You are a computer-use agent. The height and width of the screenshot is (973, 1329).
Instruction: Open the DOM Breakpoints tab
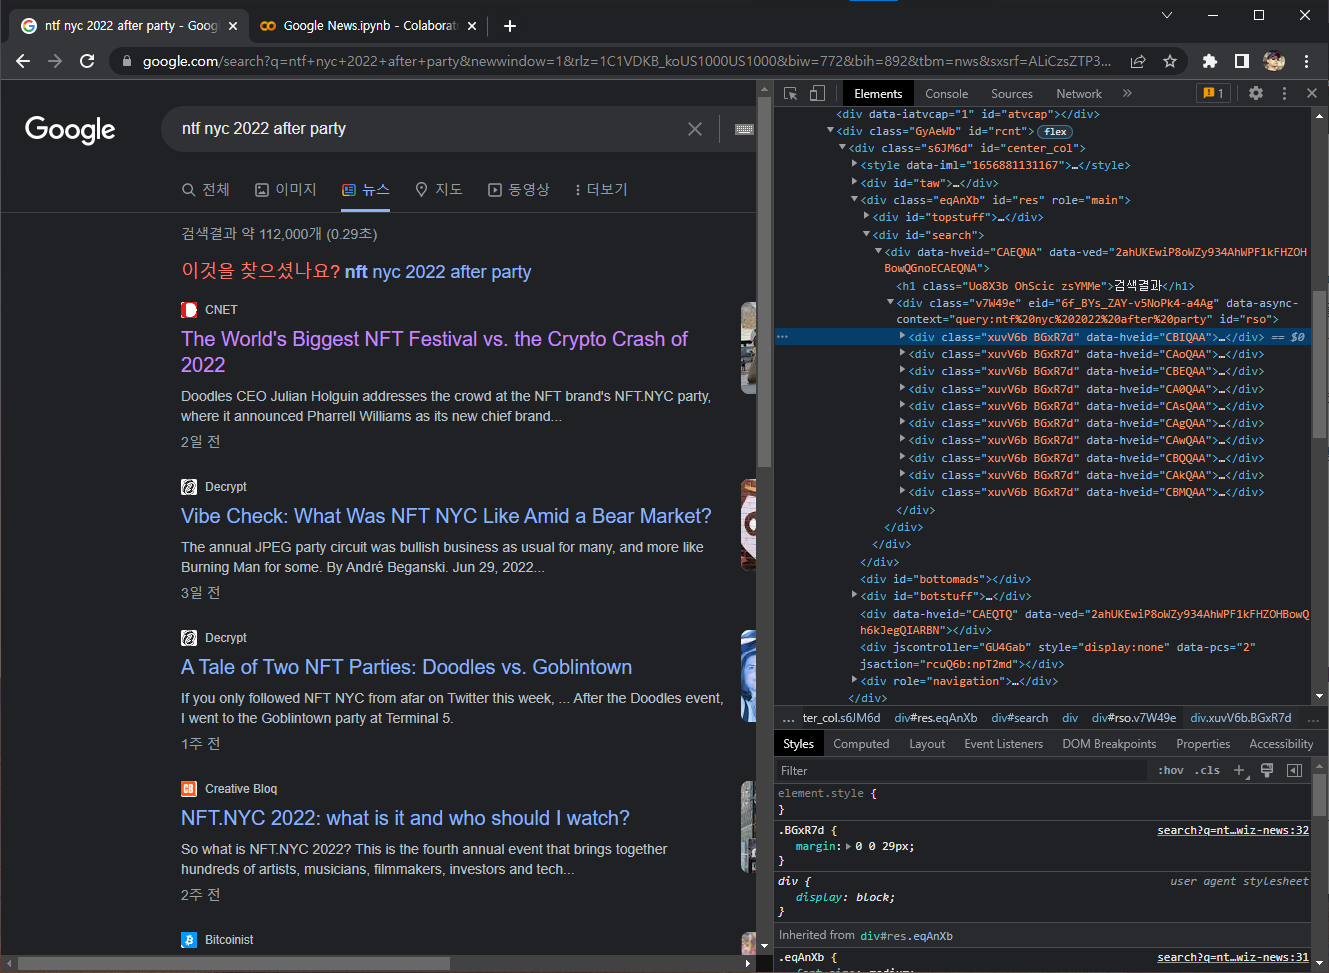[1109, 744]
